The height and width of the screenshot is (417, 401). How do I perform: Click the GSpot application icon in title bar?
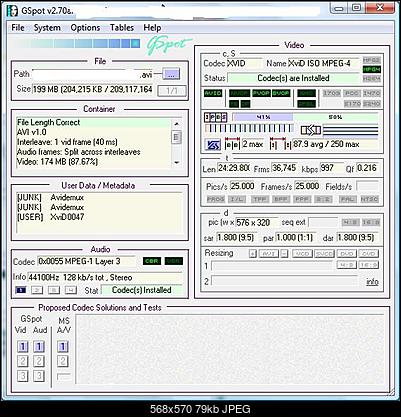coord(12,10)
